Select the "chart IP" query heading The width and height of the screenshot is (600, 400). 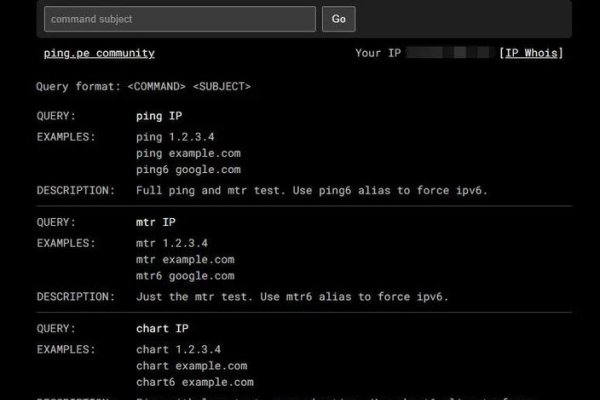tap(162, 329)
